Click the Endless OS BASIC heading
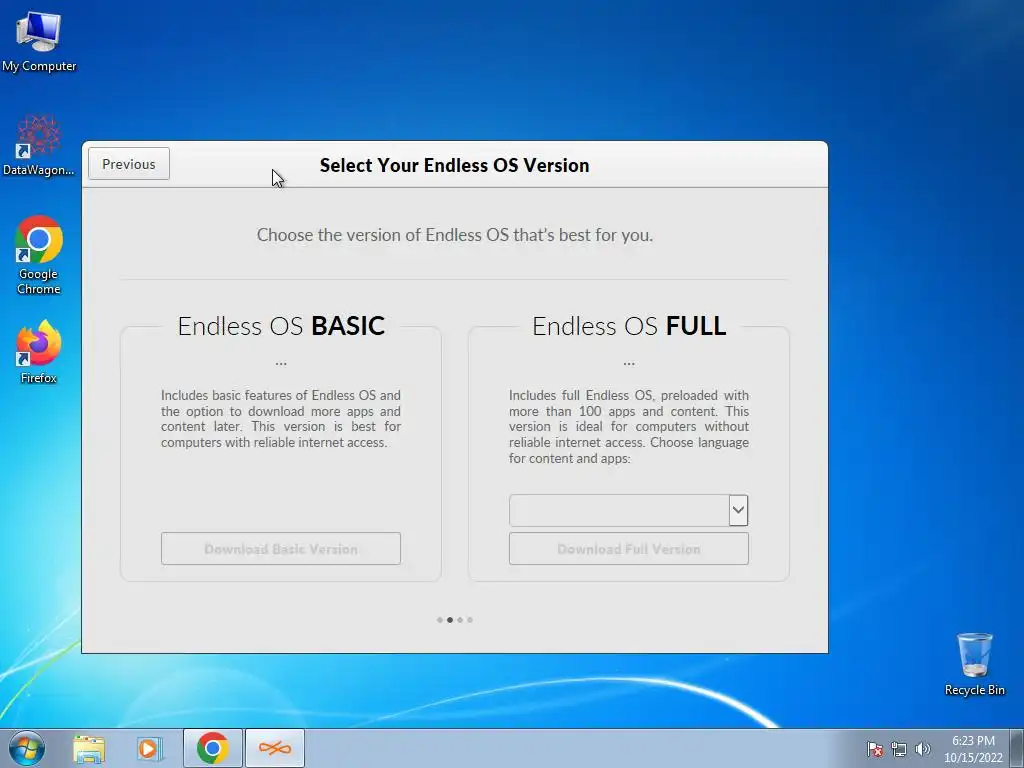 pyautogui.click(x=281, y=326)
